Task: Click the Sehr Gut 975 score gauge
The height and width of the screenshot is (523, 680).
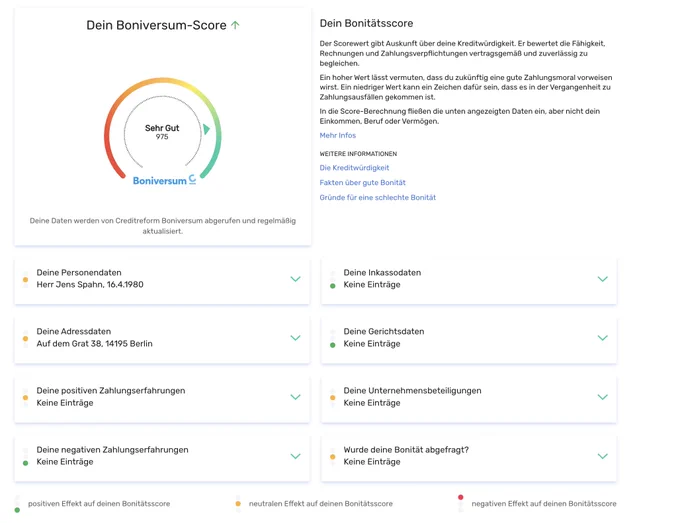Action: (x=163, y=128)
